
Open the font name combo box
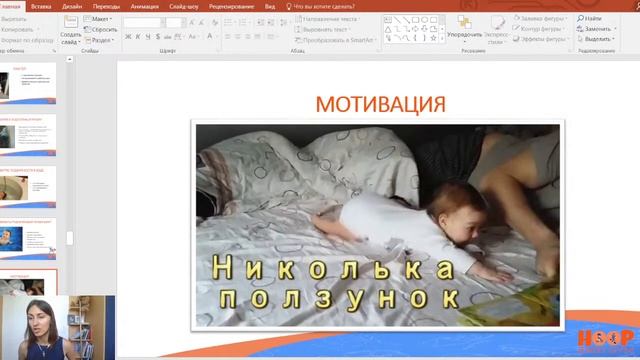pos(144,23)
